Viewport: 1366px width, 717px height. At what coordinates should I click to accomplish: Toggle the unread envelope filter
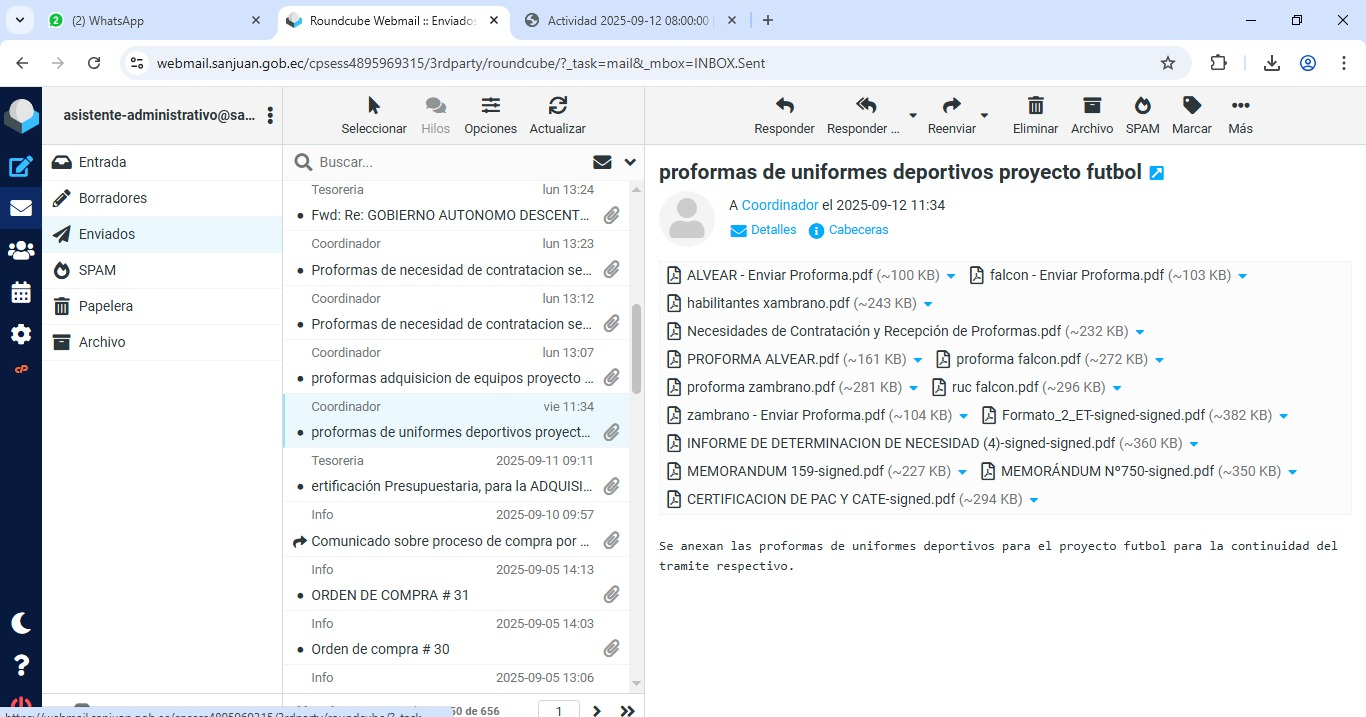click(x=602, y=162)
